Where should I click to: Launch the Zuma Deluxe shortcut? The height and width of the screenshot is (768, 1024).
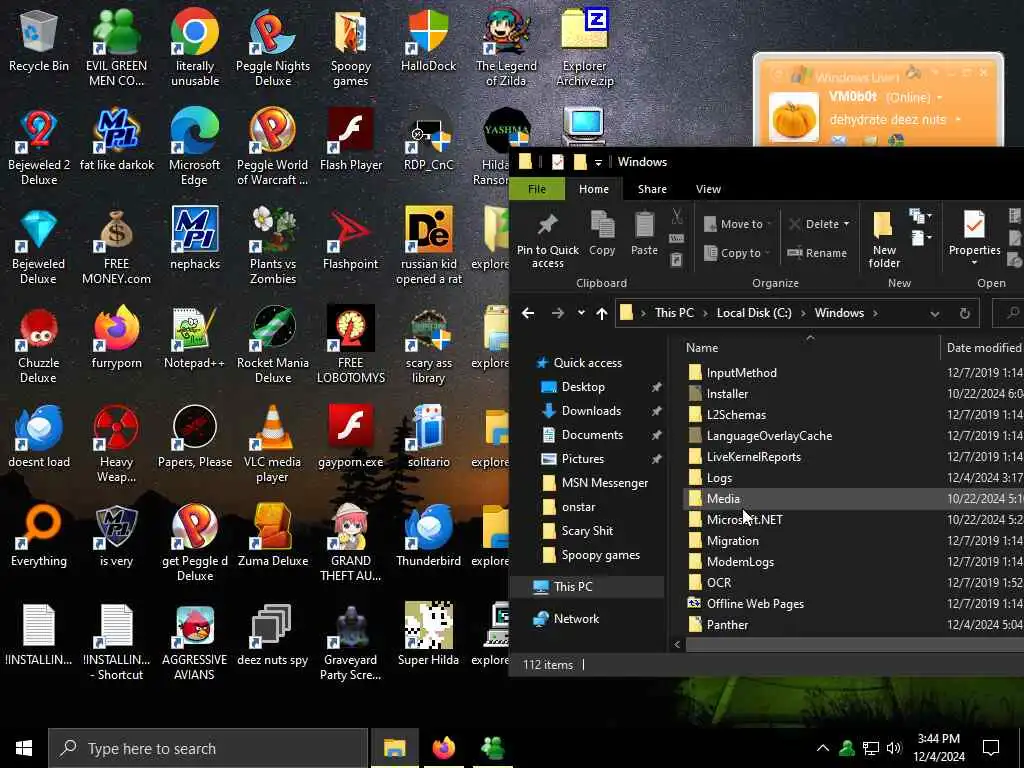273,537
